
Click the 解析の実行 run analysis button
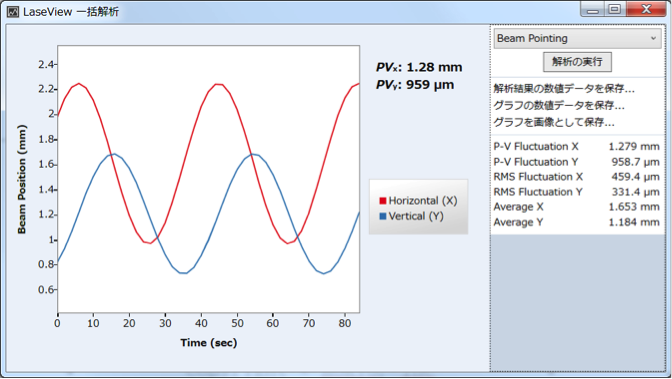click(x=577, y=62)
